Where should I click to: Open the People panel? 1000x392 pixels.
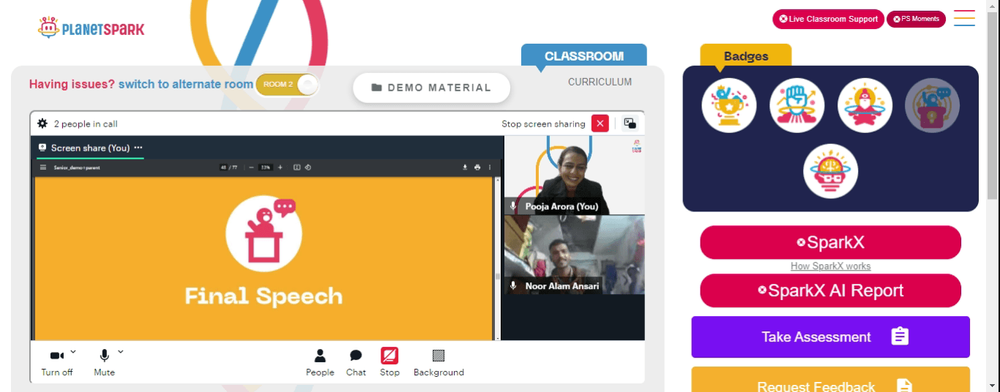(320, 363)
